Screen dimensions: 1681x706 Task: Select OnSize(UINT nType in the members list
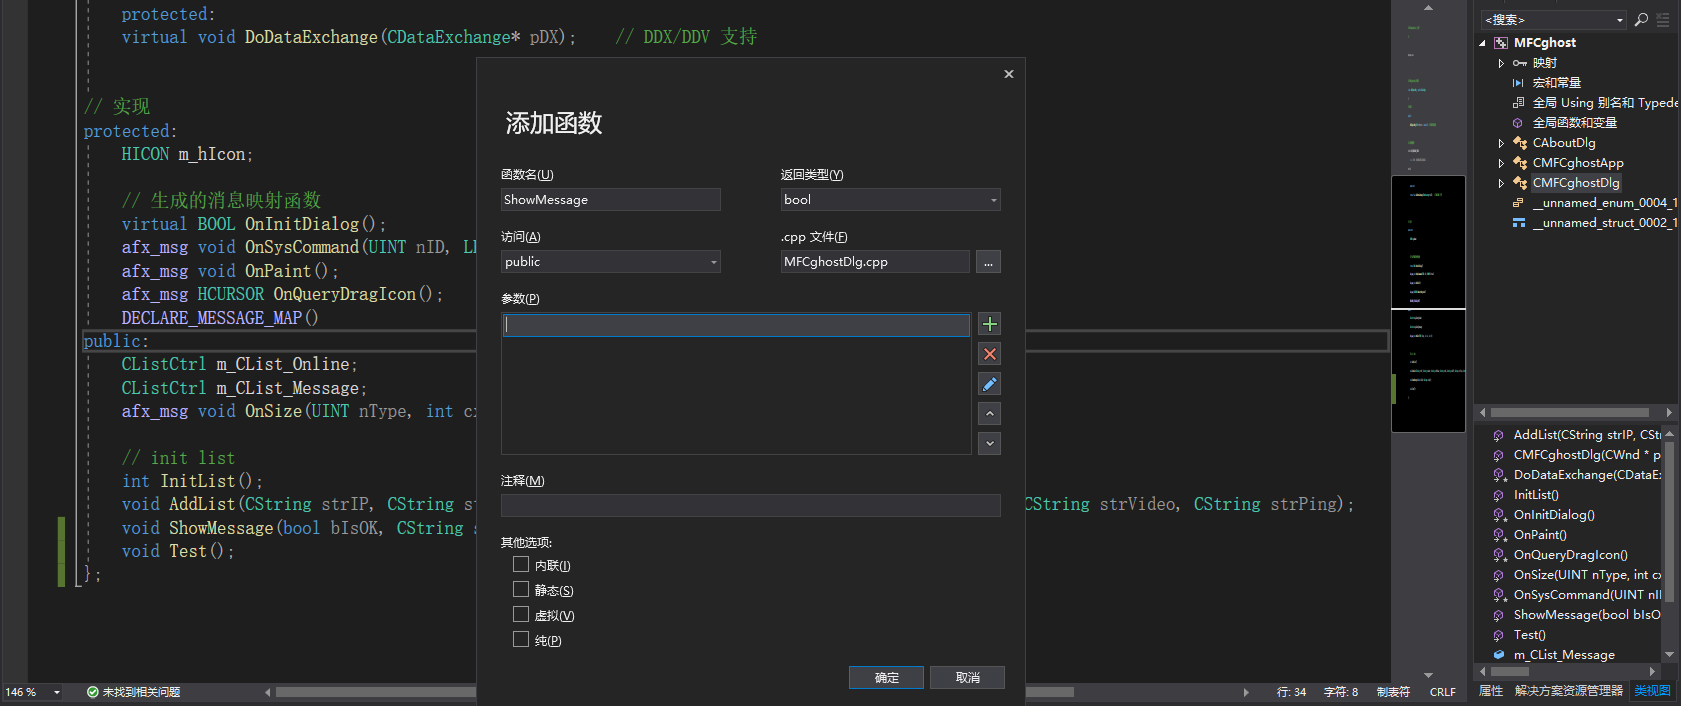point(1586,575)
